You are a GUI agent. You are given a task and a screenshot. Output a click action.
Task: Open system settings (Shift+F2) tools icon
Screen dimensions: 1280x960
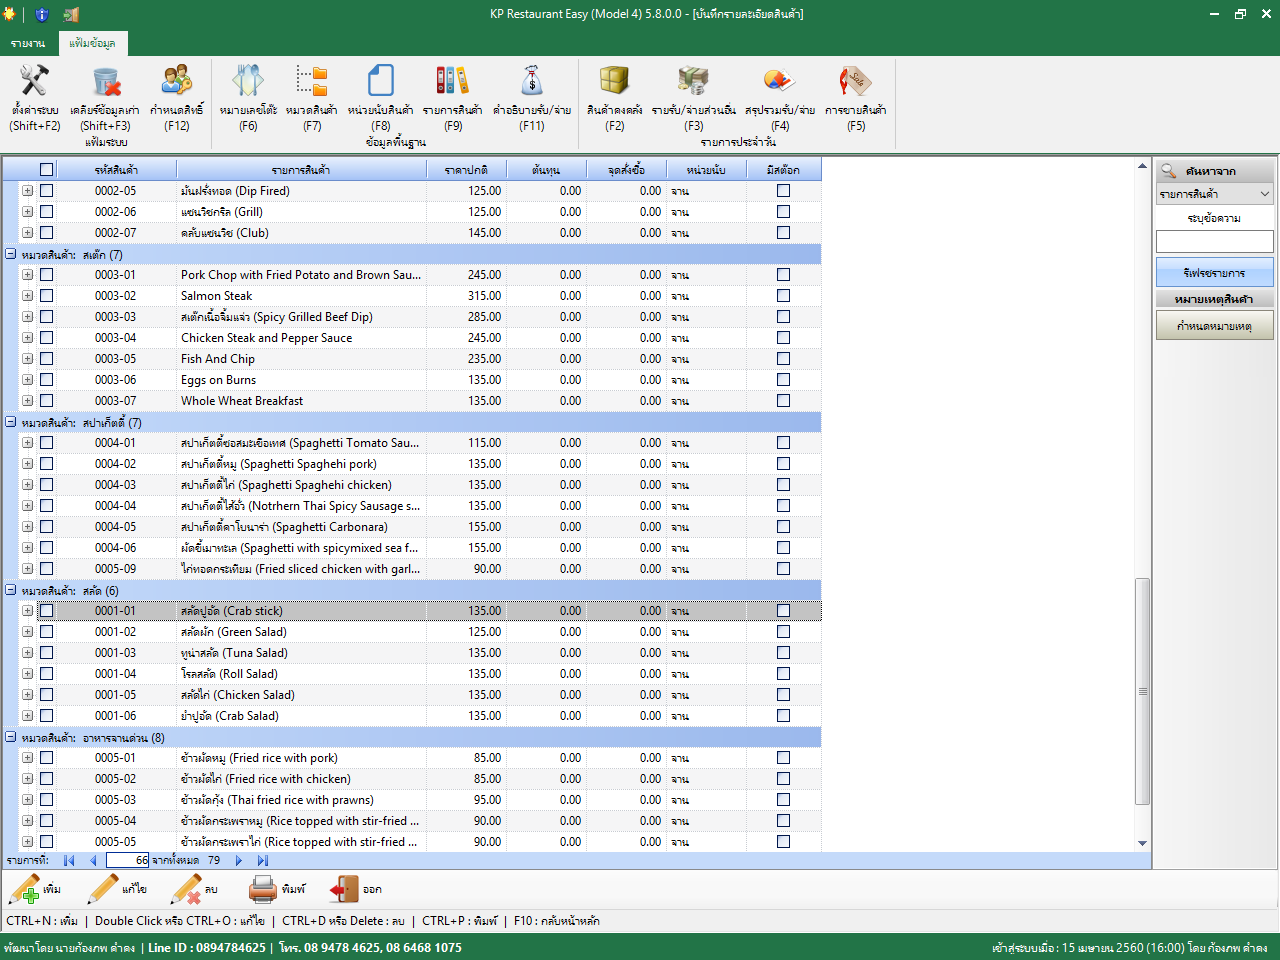pos(35,81)
